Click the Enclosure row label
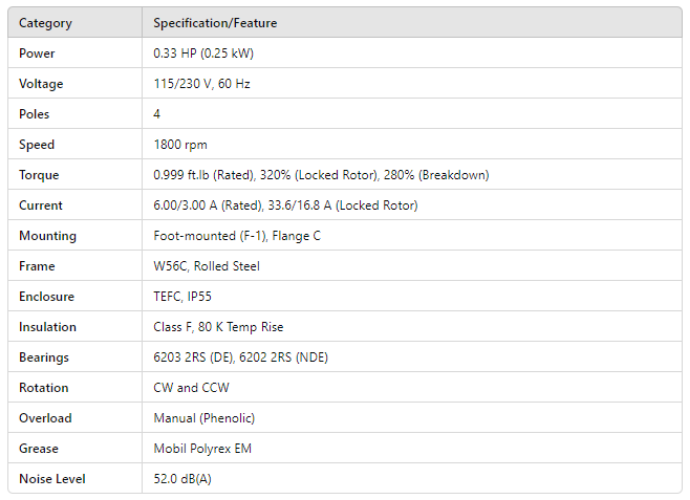This screenshot has height=500, width=690. (46, 297)
